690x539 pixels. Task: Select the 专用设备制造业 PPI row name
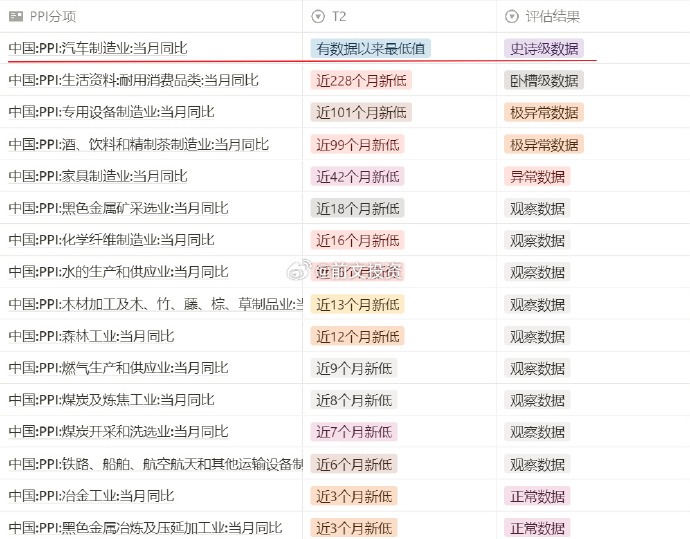coord(111,112)
